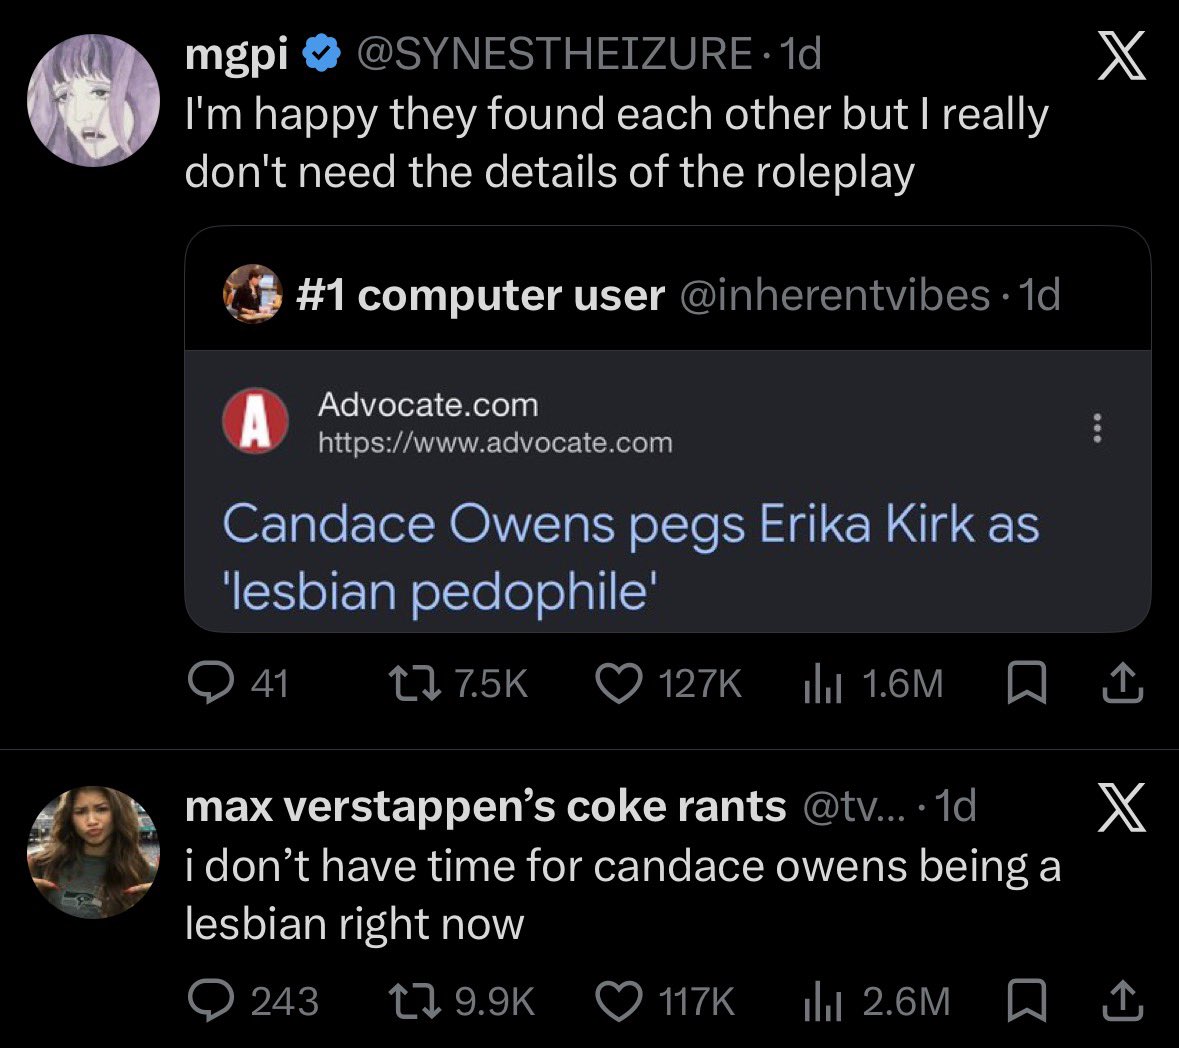Like mgpi's tweet with 127K likes
This screenshot has width=1179, height=1048.
point(619,683)
